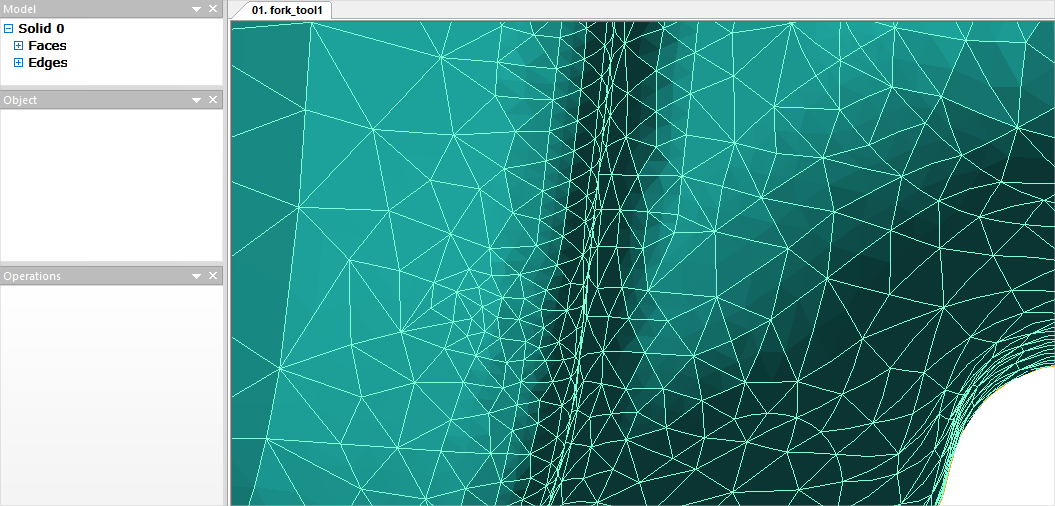The height and width of the screenshot is (506, 1055).
Task: Collapse the Solid 0 tree node
Action: click(9, 29)
